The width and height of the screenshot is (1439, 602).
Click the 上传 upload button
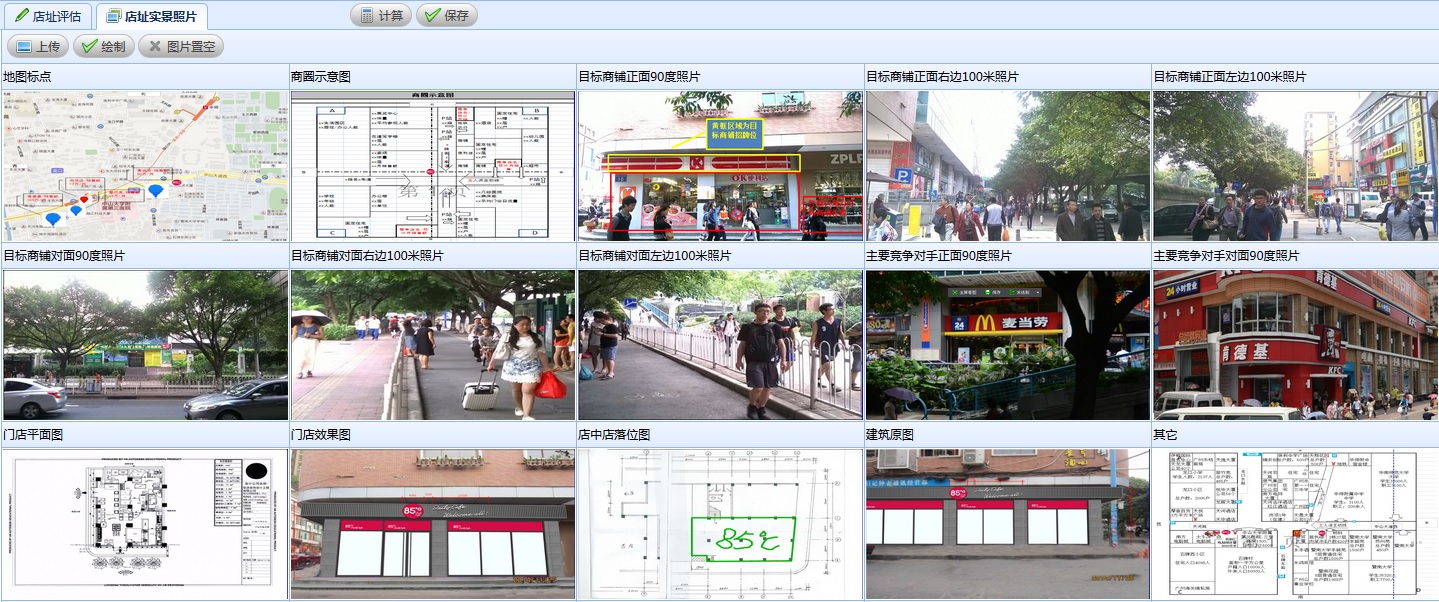(x=38, y=46)
